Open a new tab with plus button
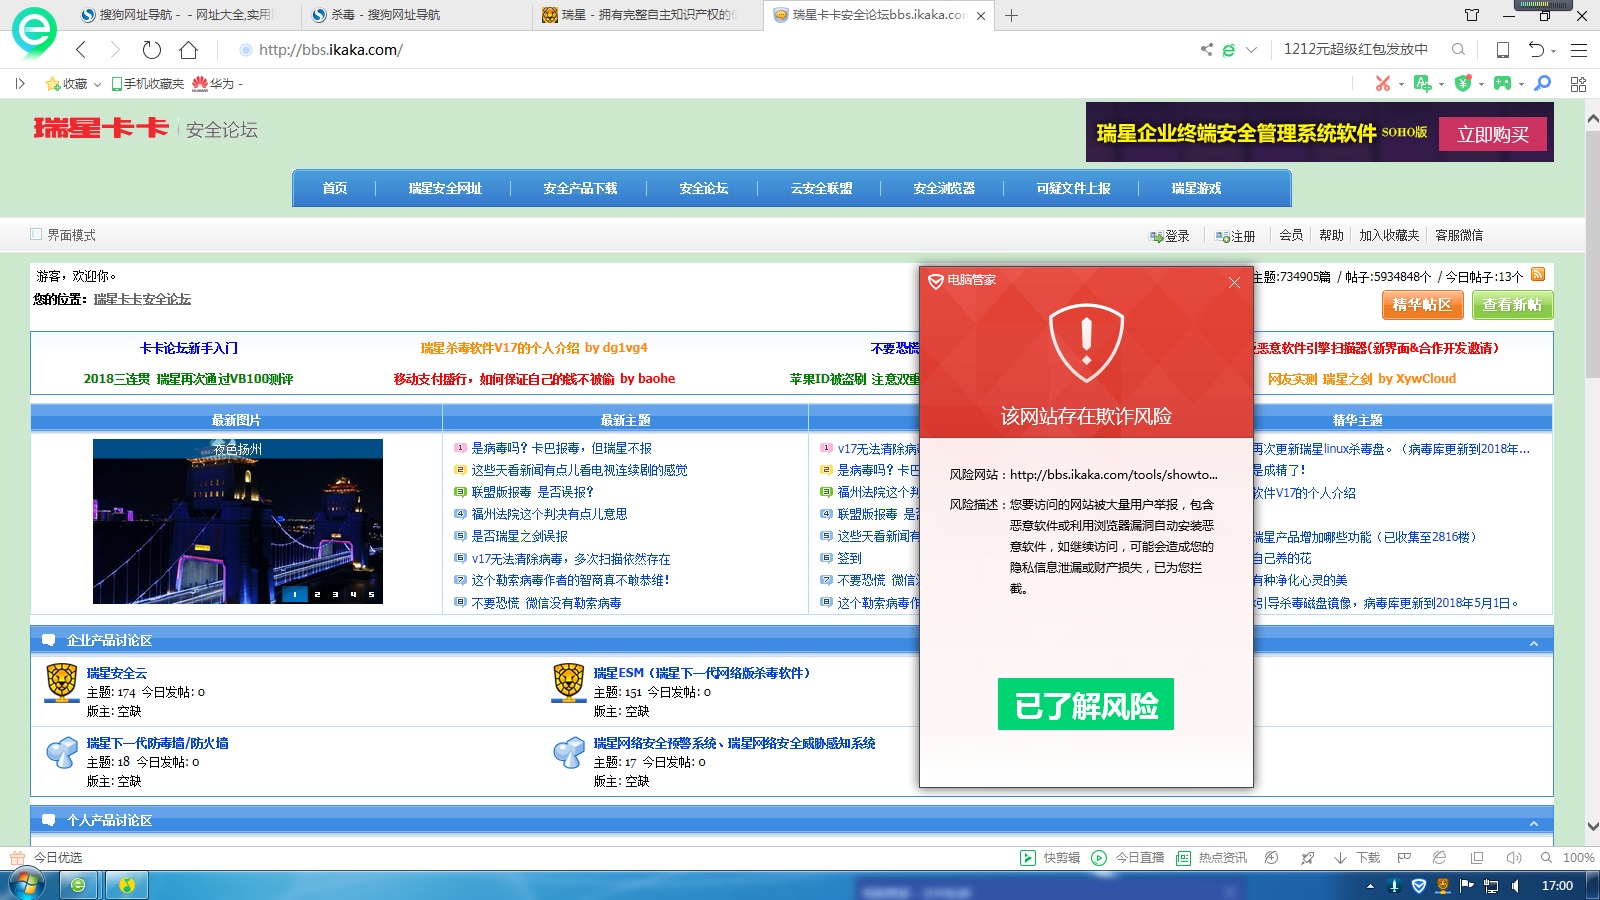Image resolution: width=1600 pixels, height=900 pixels. pos(1011,15)
